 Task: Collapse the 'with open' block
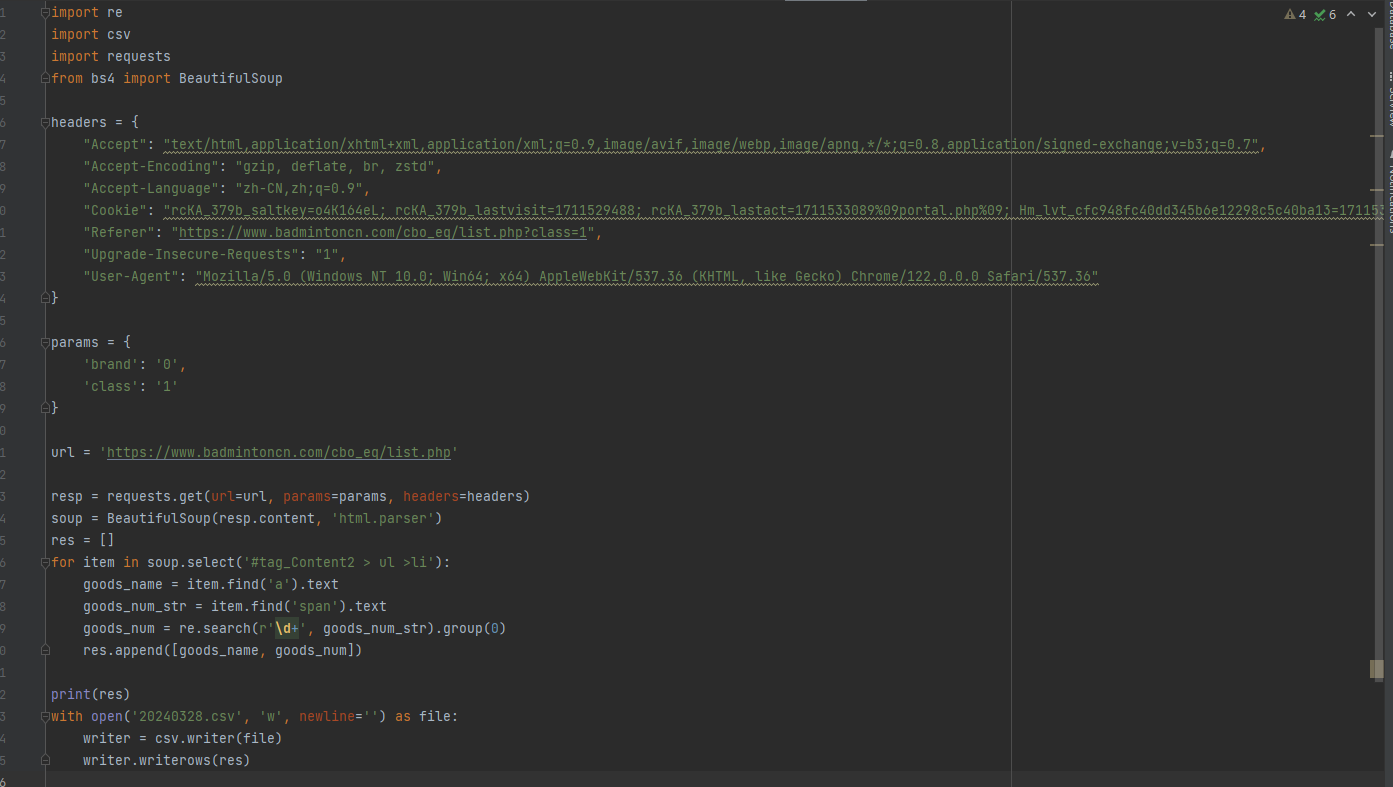coord(45,716)
